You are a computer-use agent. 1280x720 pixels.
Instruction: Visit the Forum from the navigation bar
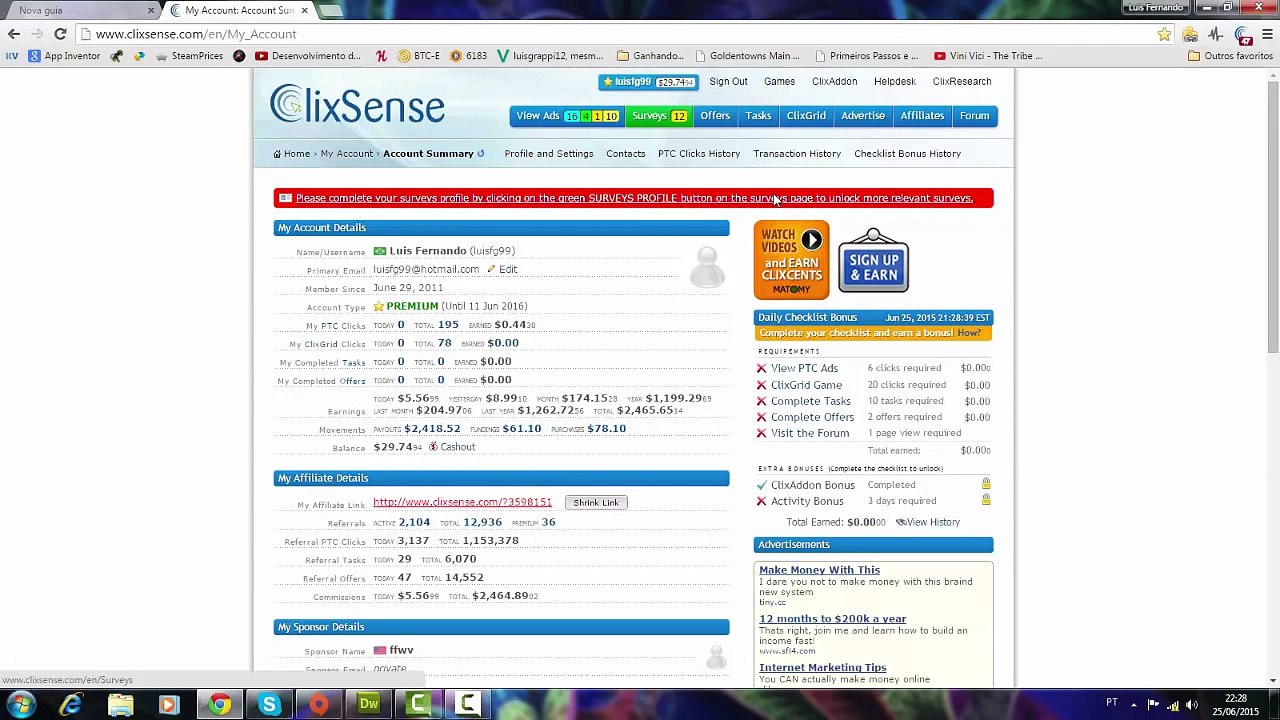coord(974,116)
